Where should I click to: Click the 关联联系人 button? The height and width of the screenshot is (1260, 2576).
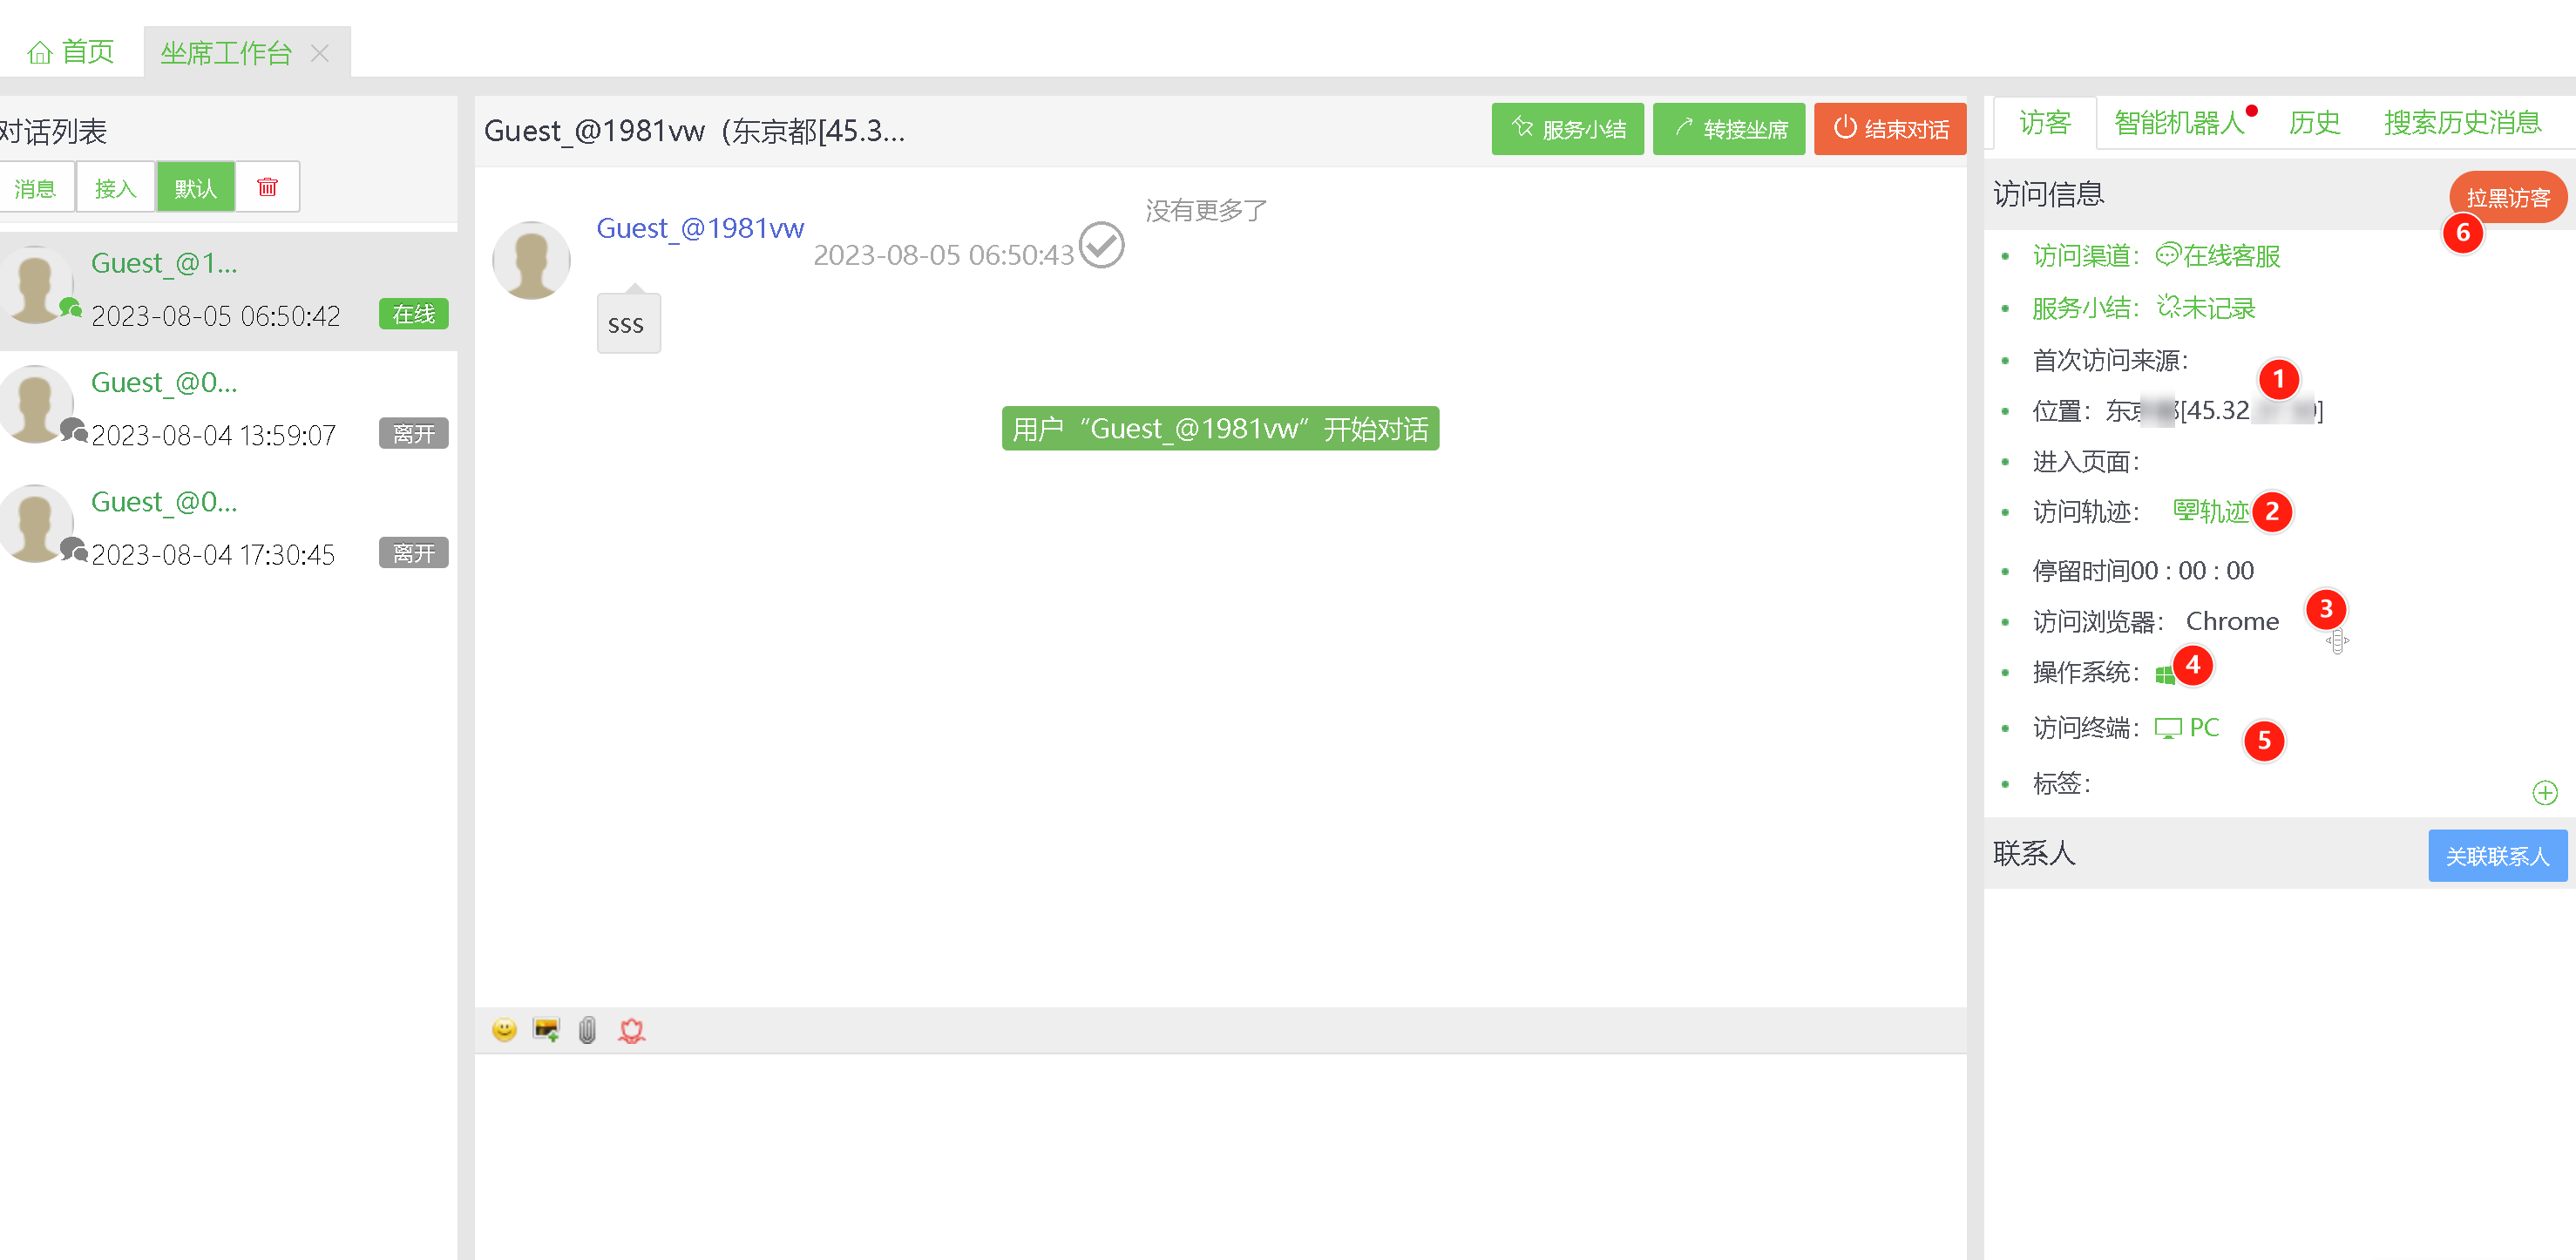(x=2497, y=856)
